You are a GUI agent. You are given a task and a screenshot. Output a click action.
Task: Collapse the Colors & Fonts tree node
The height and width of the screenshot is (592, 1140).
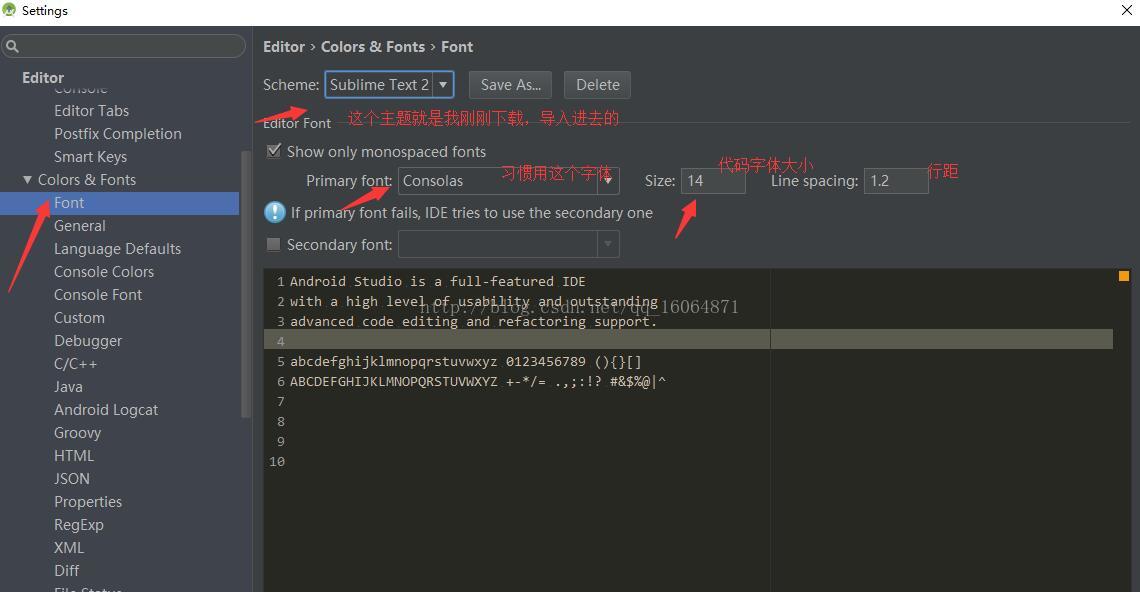(28, 180)
